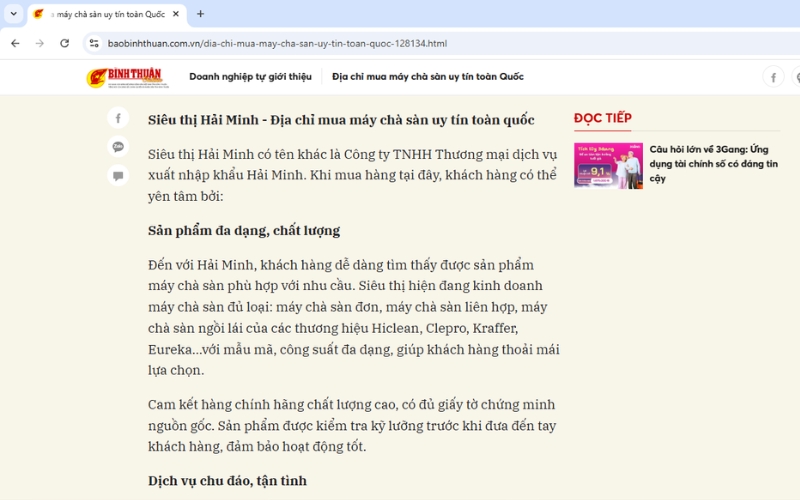
Task: Open a new tab with plus button
Action: tap(201, 14)
